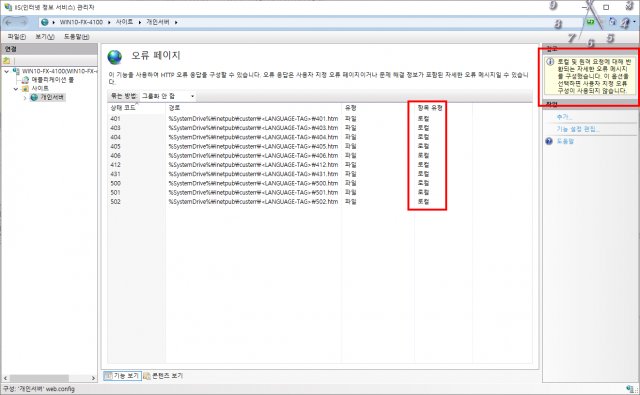Open the 파일 menu
The height and width of the screenshot is (395, 640).
pos(17,37)
